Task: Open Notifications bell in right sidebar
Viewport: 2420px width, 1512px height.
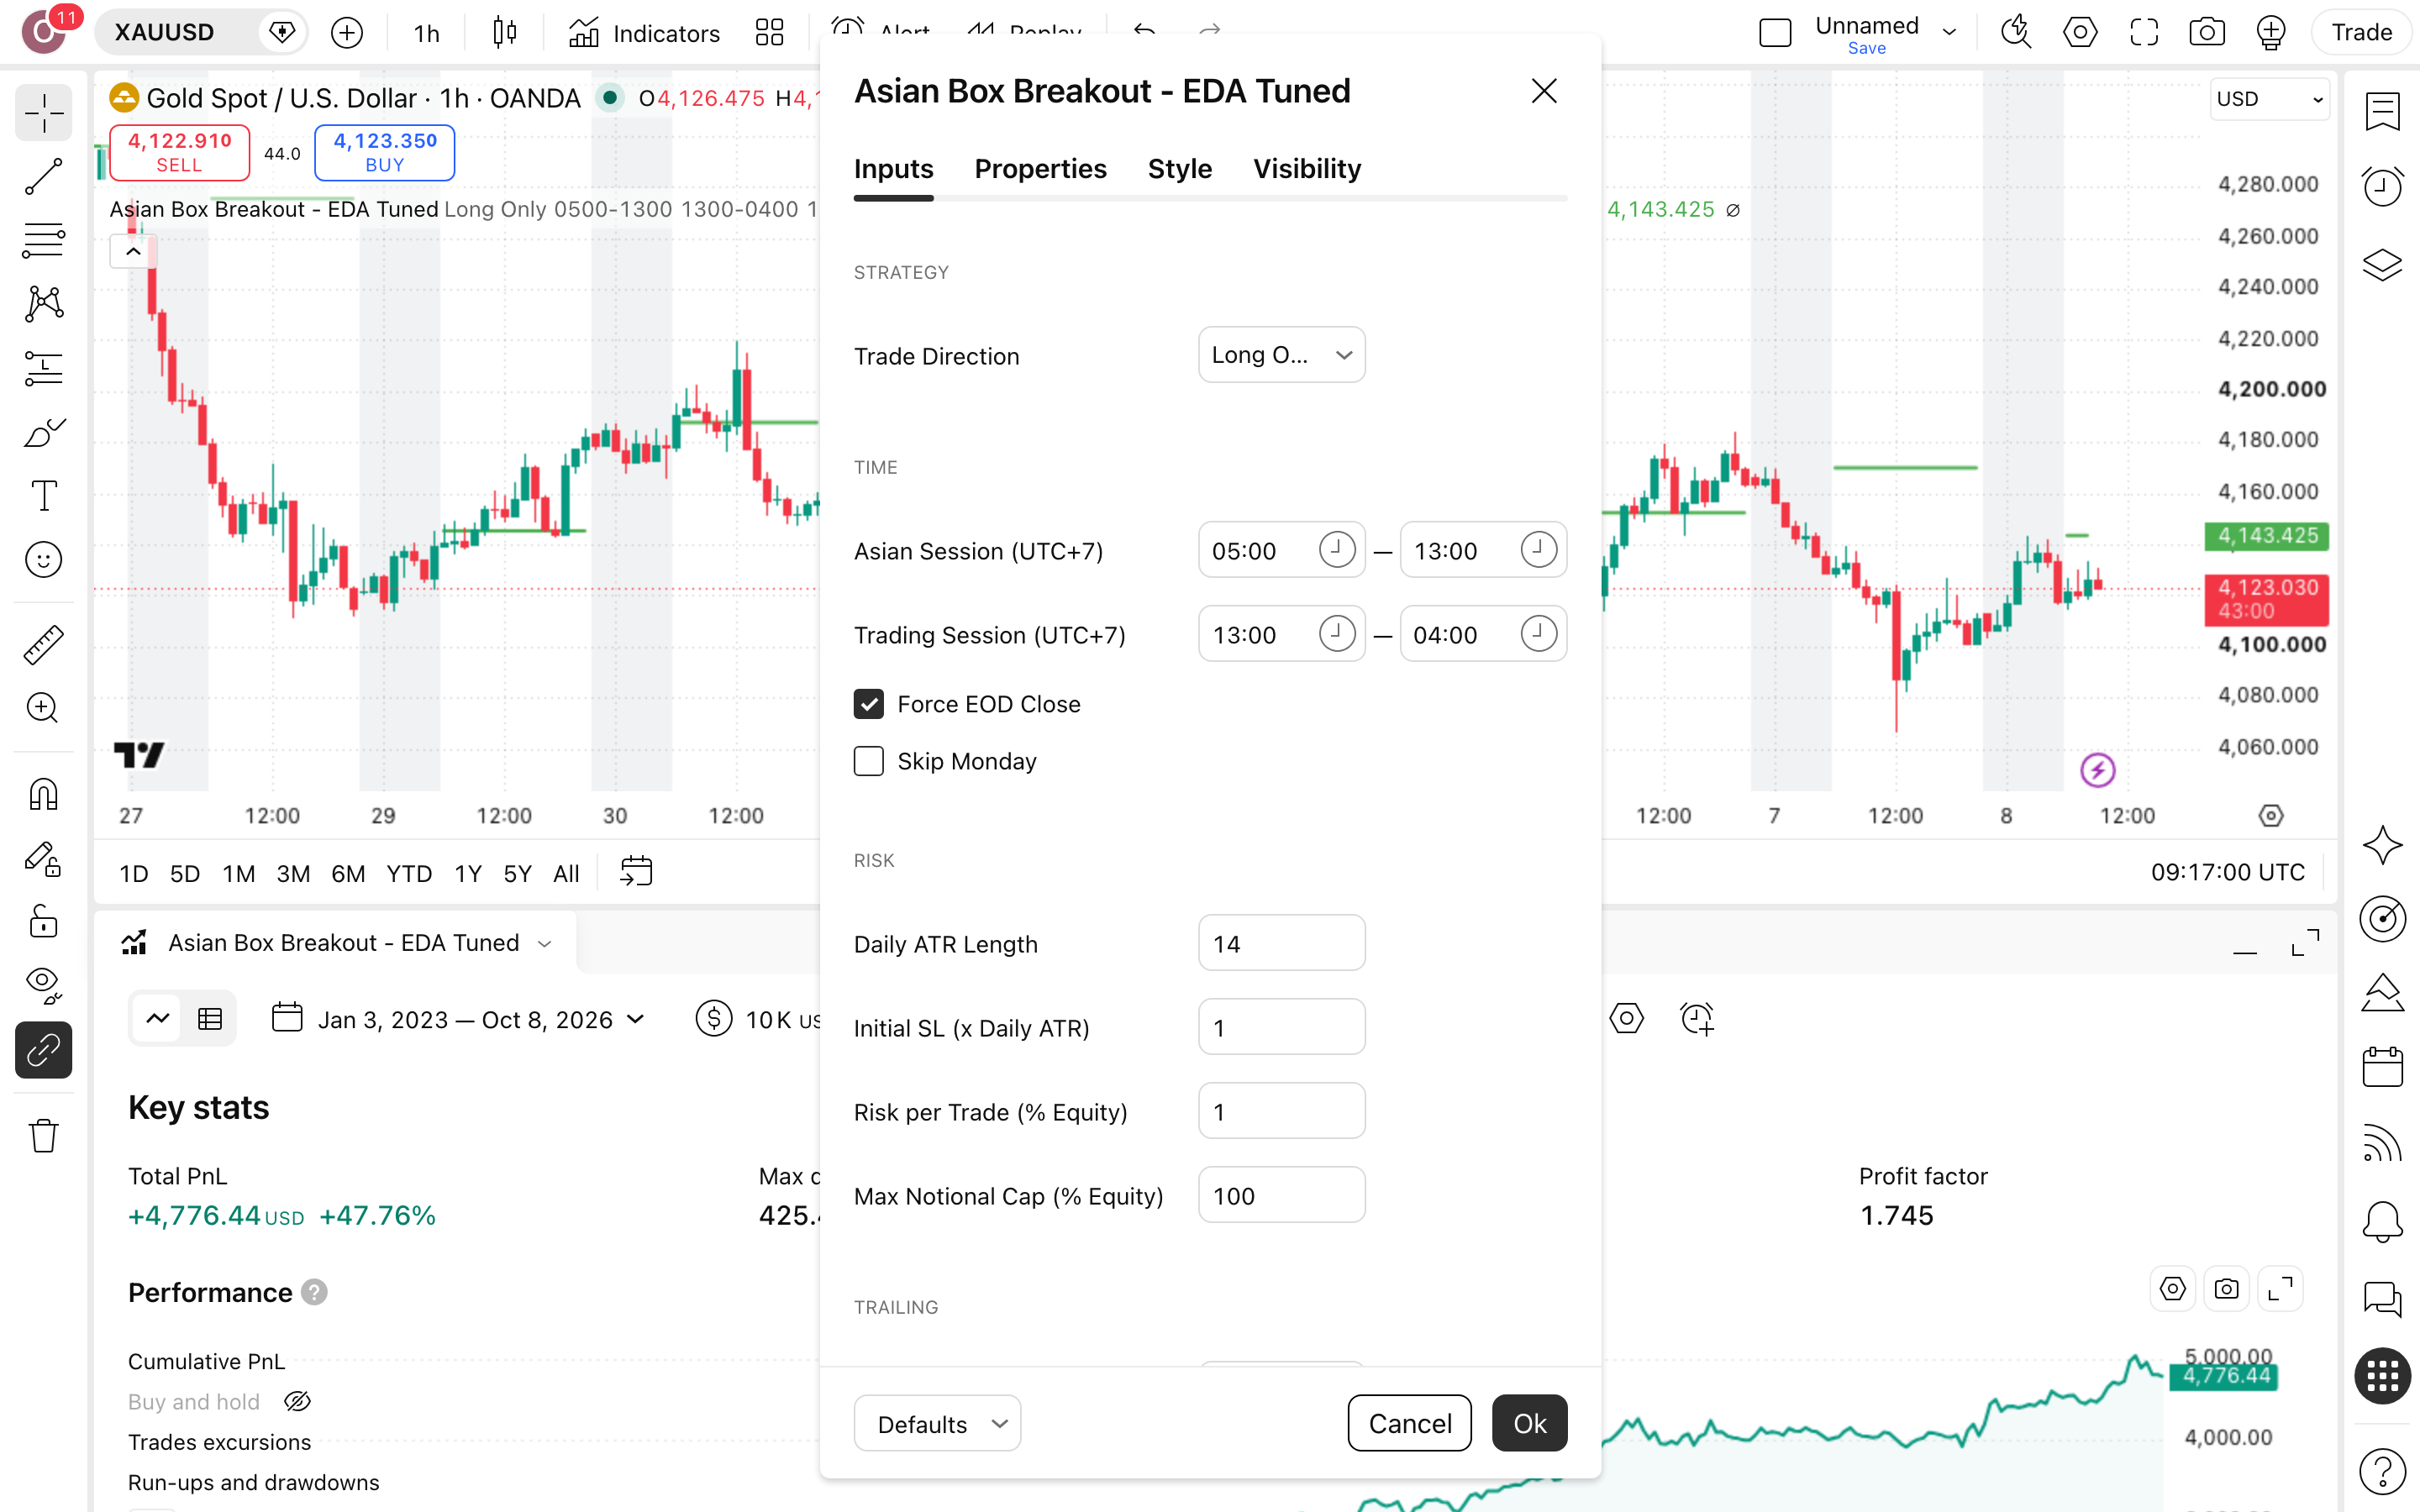Action: pyautogui.click(x=2382, y=1221)
